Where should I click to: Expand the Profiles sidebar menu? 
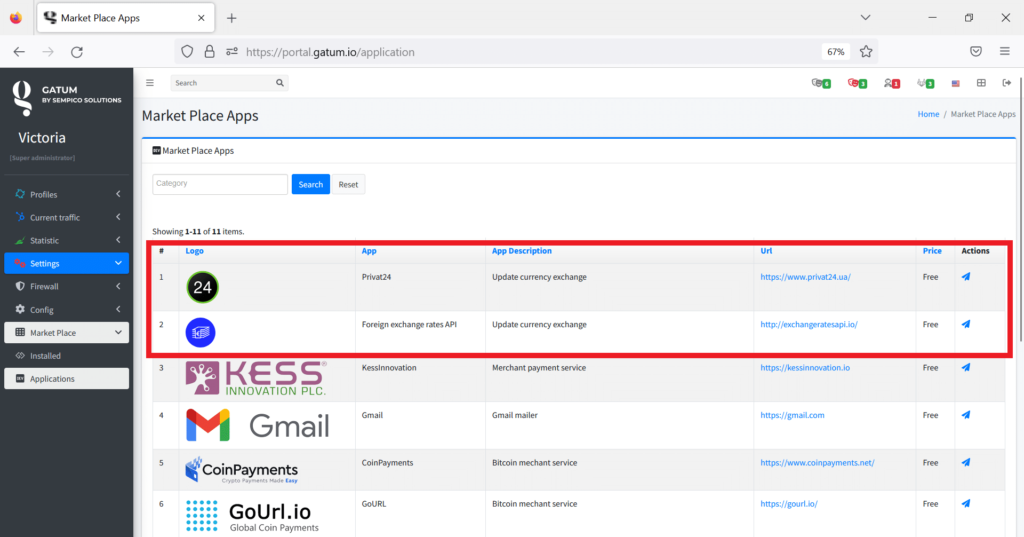tap(67, 194)
